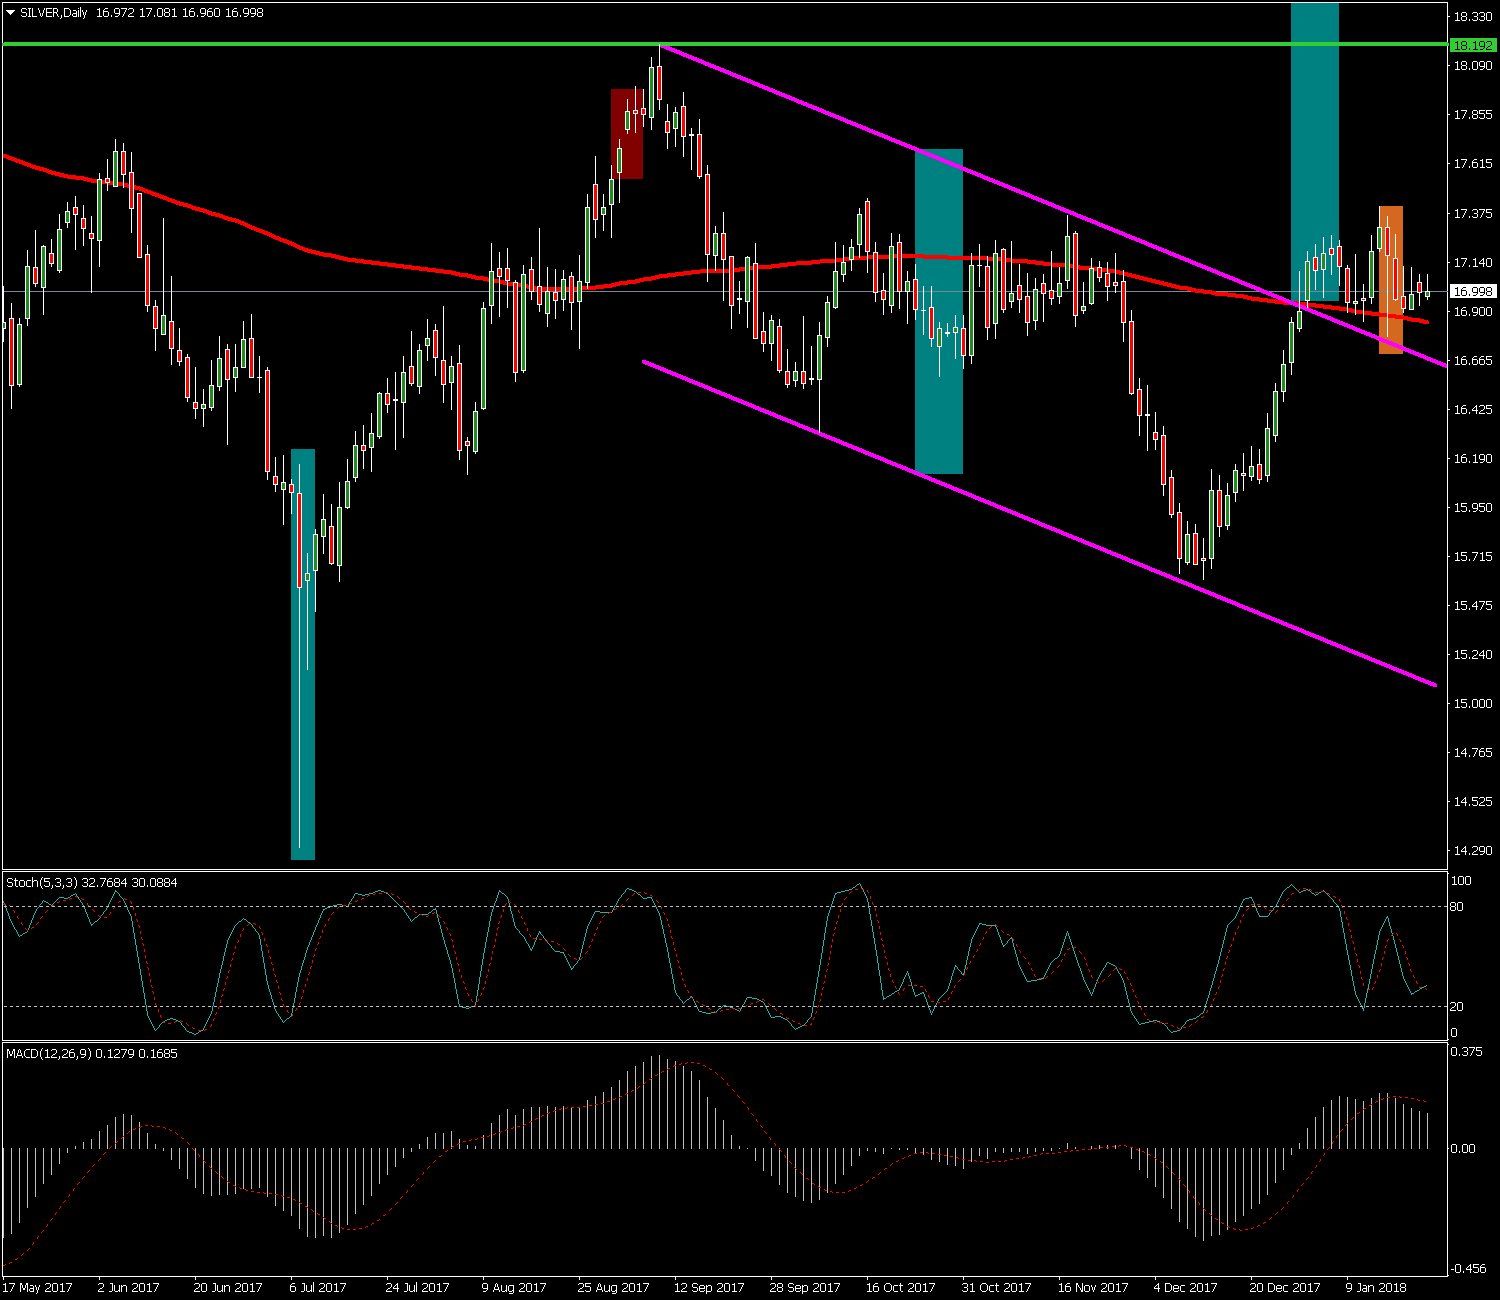1500x1300 pixels.
Task: Select the green 18.192 price label
Action: pyautogui.click(x=1472, y=45)
